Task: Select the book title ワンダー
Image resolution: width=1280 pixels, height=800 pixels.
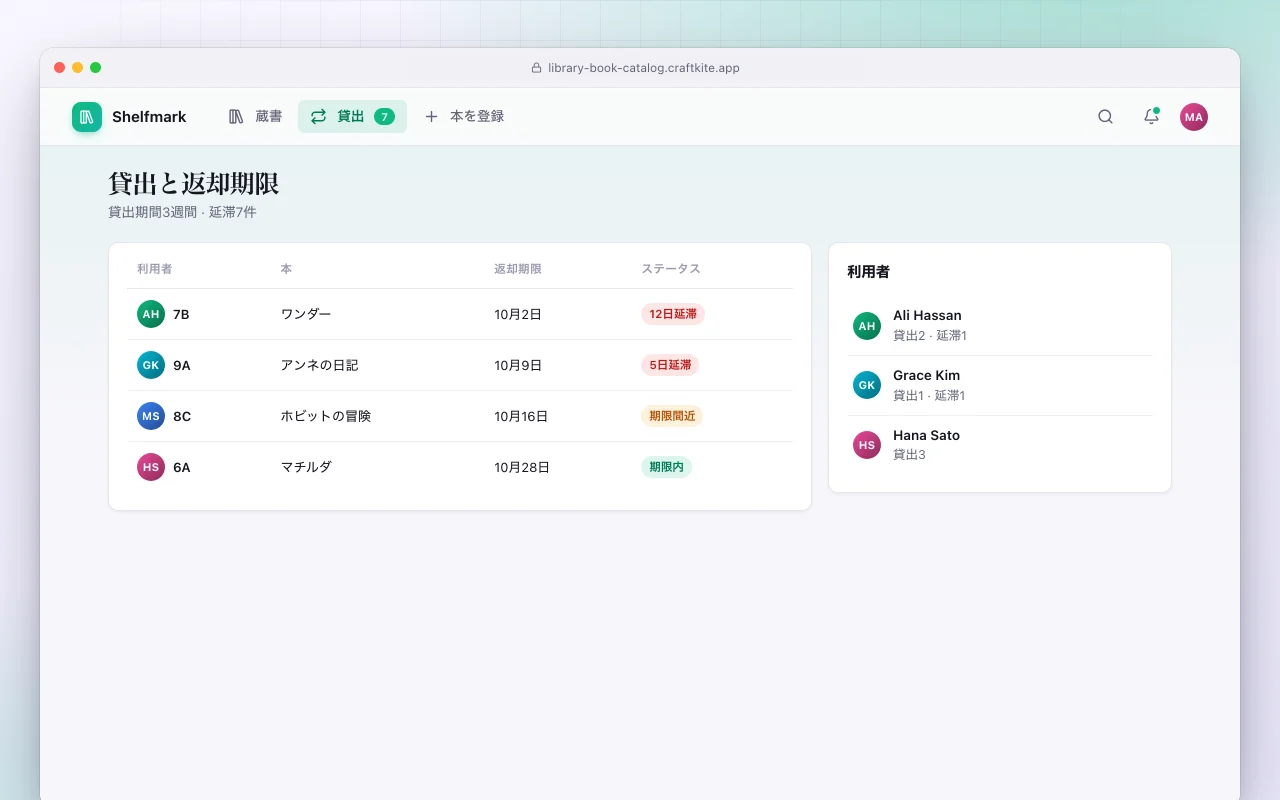Action: (x=306, y=314)
